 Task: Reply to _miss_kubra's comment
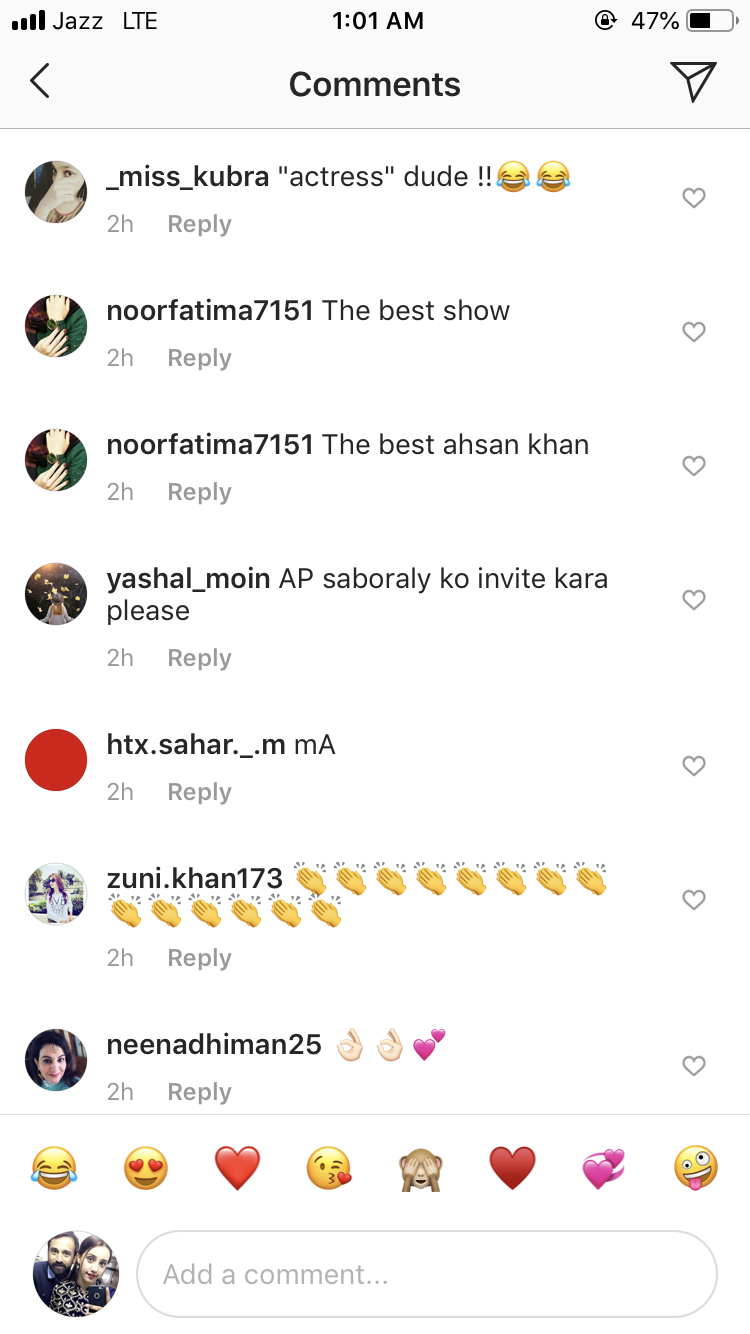tap(199, 224)
